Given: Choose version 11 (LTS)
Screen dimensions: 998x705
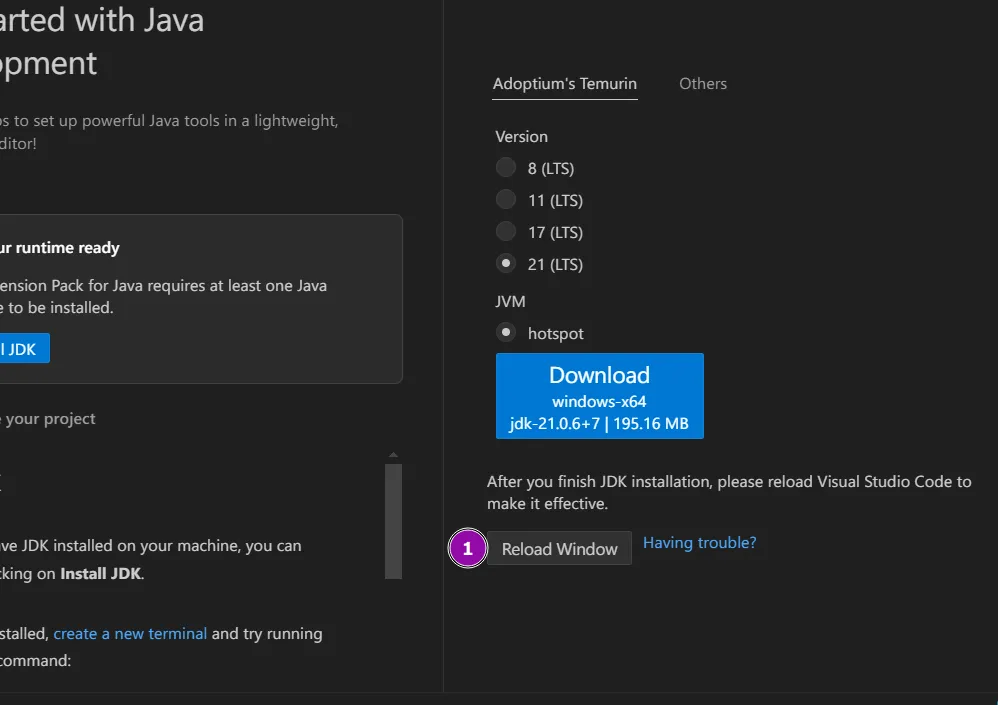Looking at the screenshot, I should [507, 200].
